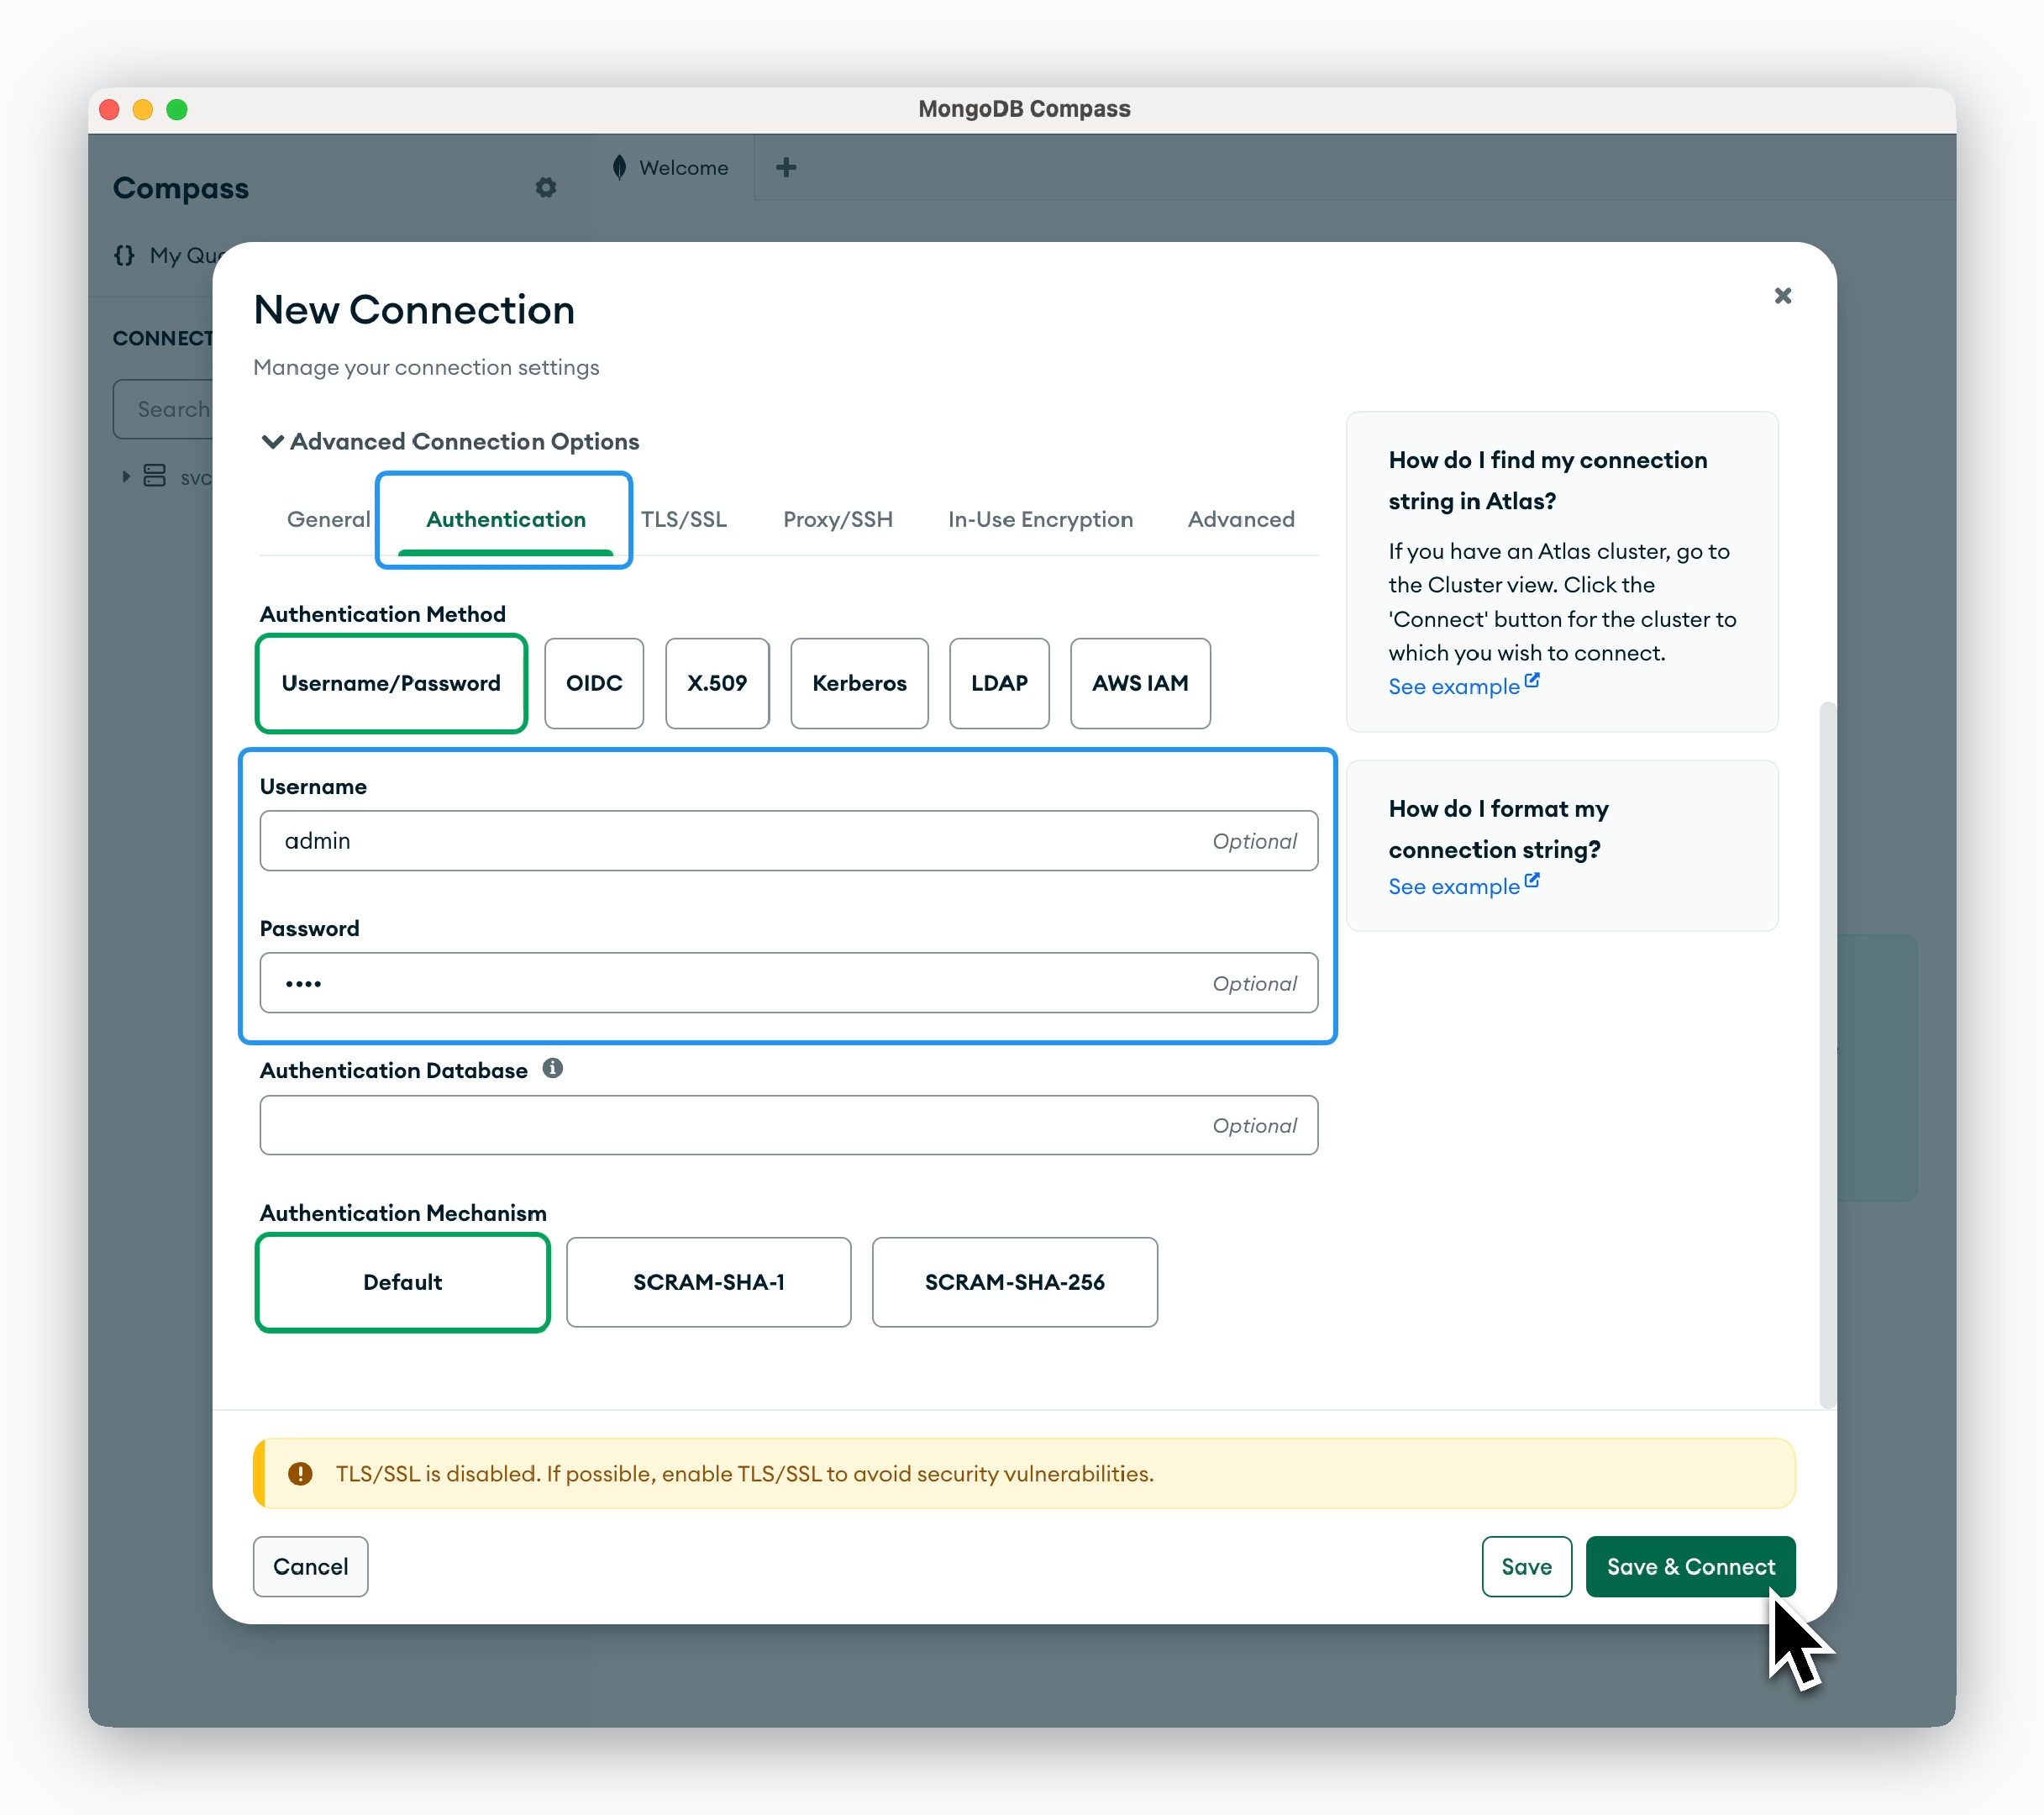Click Save & Connect button

1690,1566
